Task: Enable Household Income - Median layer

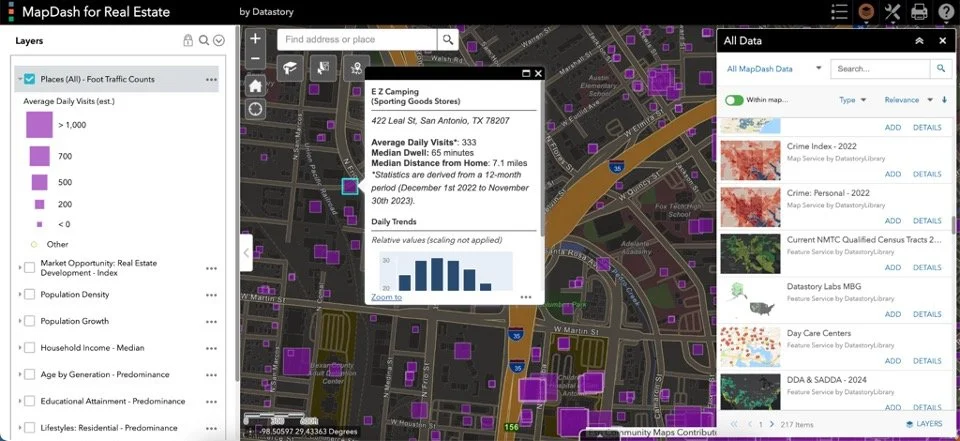Action: [x=29, y=348]
